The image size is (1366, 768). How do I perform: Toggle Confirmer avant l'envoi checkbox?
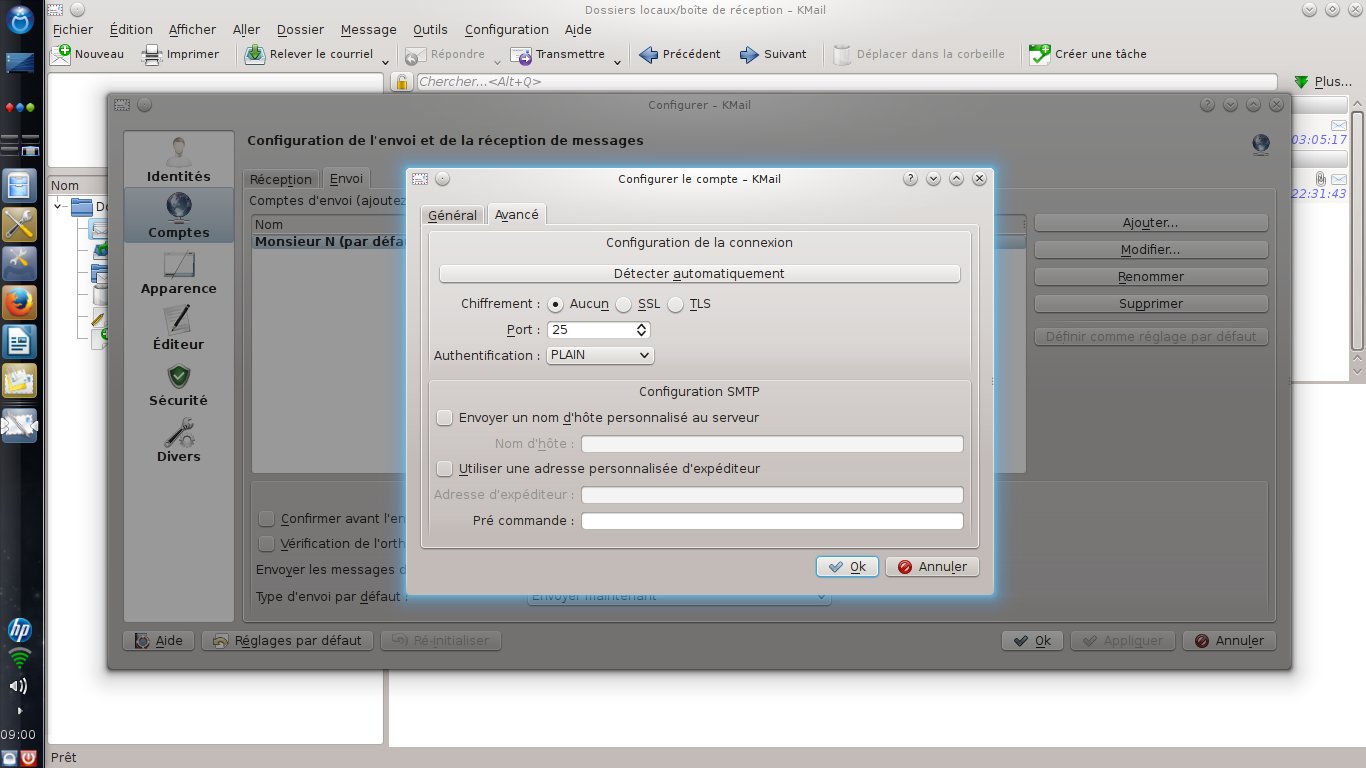266,518
